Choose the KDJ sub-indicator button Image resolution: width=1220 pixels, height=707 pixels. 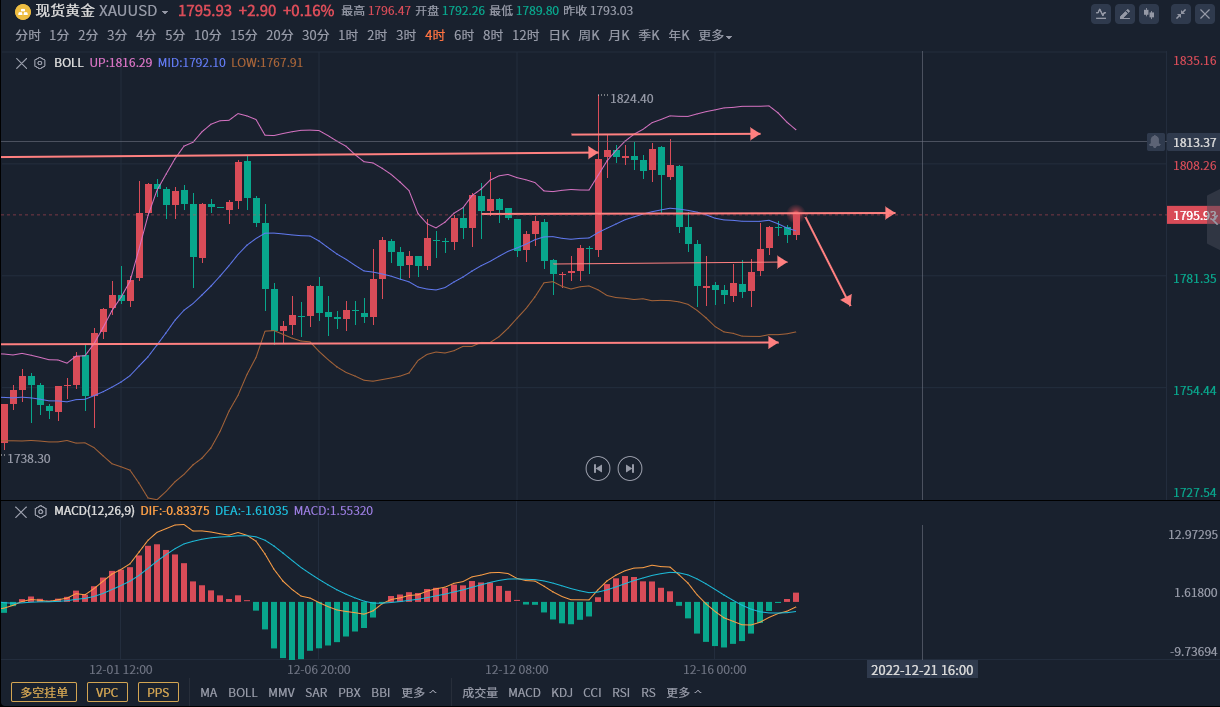[562, 692]
